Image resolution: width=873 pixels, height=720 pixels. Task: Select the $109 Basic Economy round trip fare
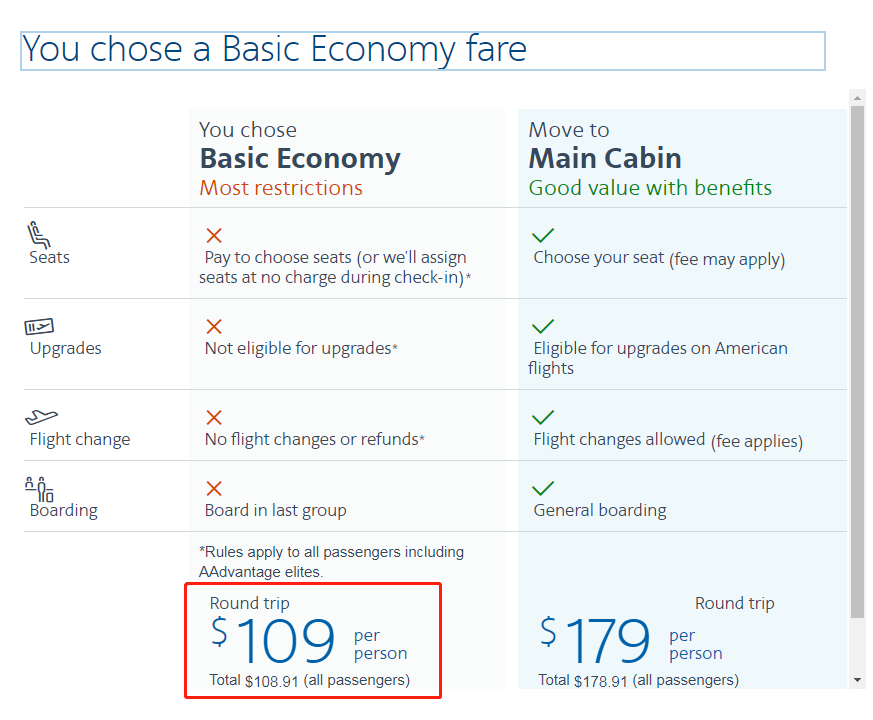pos(313,640)
